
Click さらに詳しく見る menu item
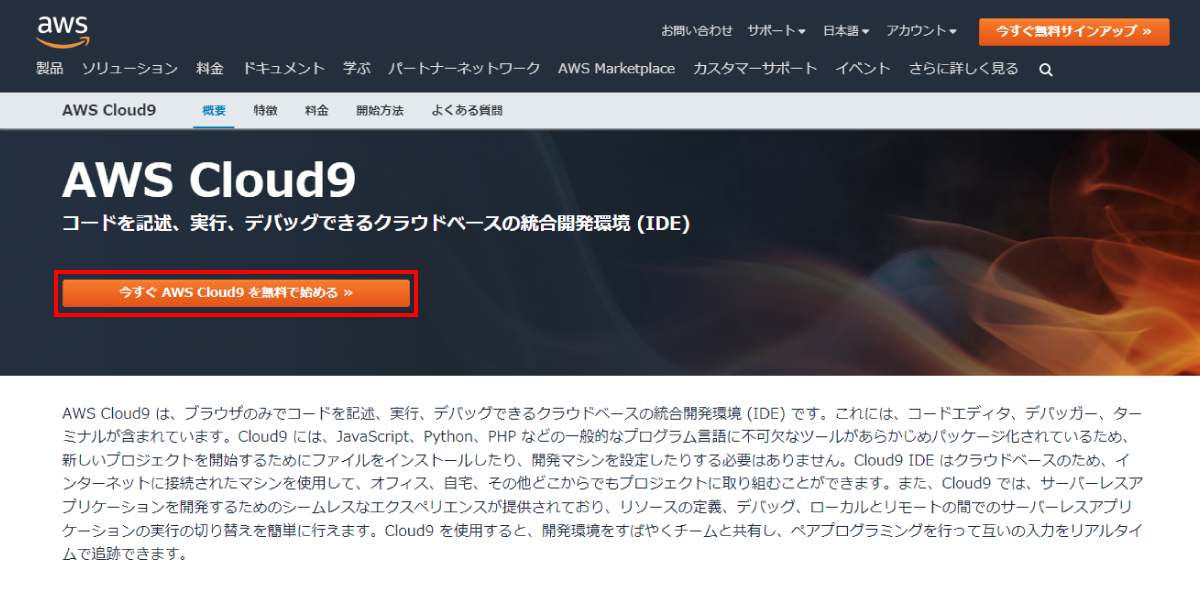pos(964,68)
